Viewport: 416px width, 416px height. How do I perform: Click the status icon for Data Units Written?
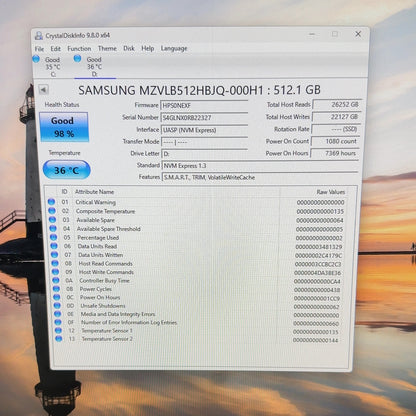point(54,255)
